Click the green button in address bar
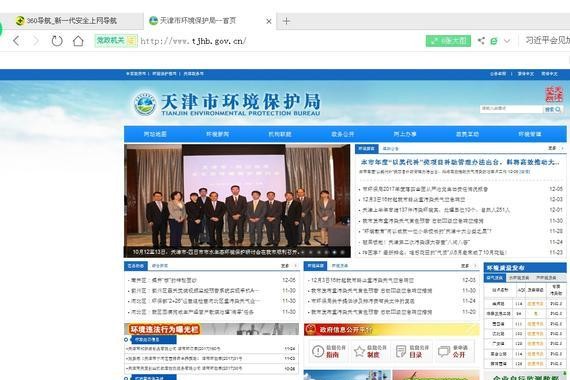Viewport: 570px width, 380px height. tap(448, 41)
